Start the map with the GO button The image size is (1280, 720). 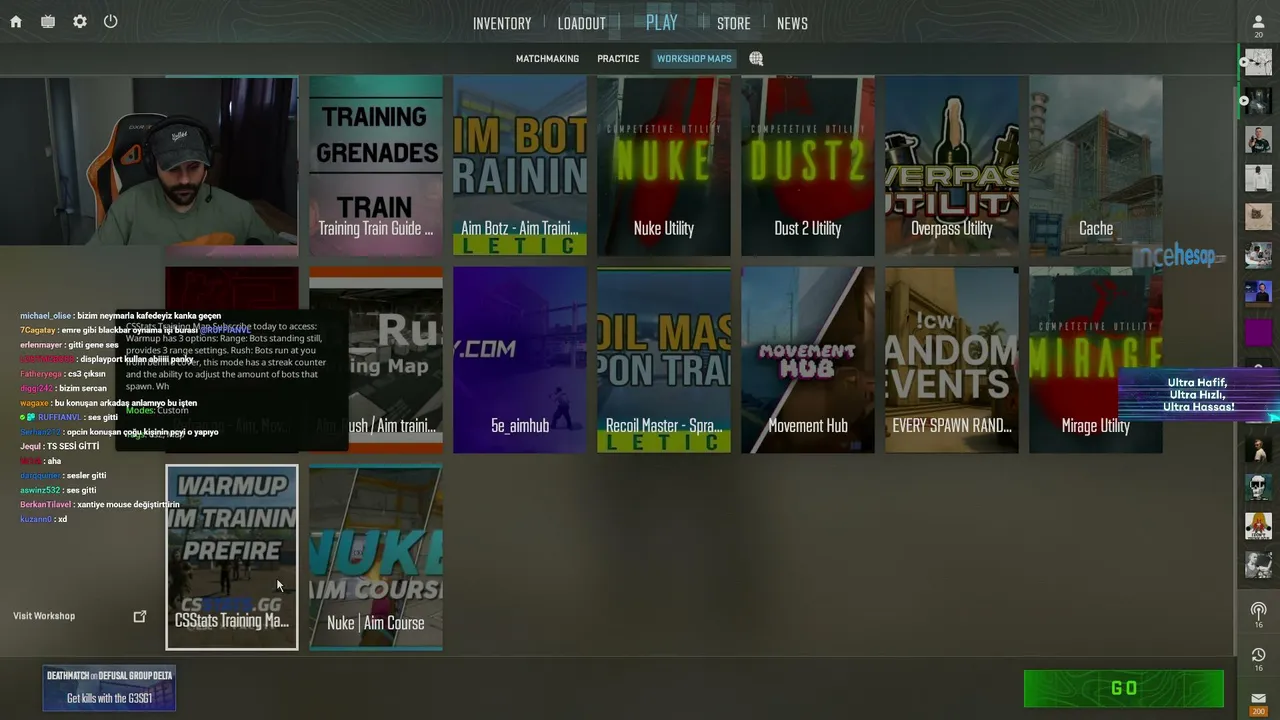(x=1124, y=688)
